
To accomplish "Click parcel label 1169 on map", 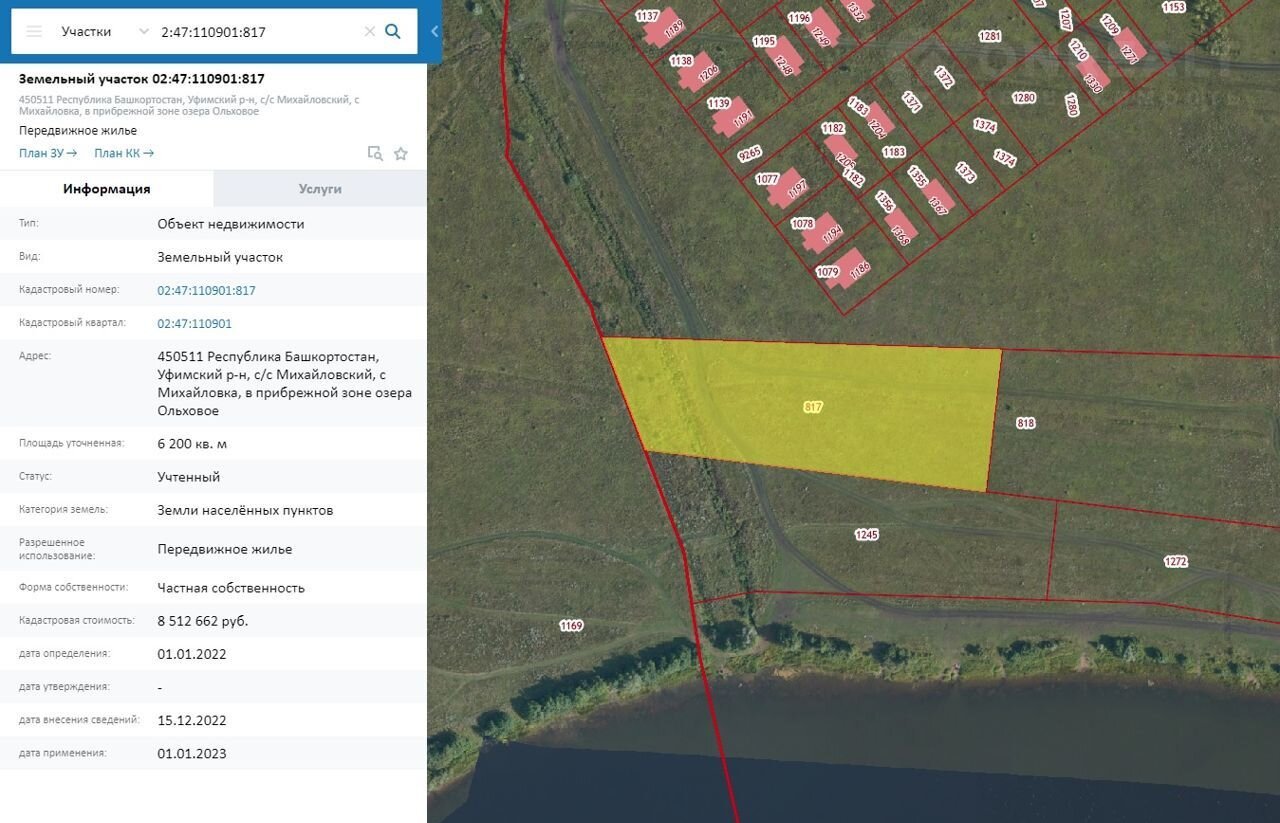I will (571, 625).
